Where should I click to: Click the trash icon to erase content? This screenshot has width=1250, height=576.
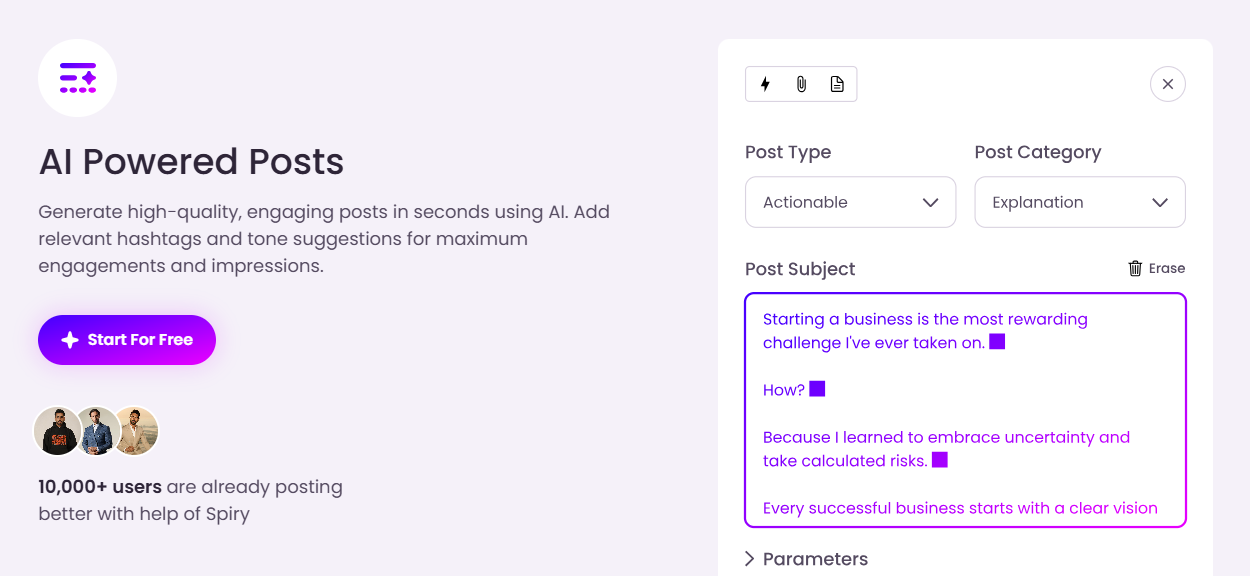(x=1133, y=268)
